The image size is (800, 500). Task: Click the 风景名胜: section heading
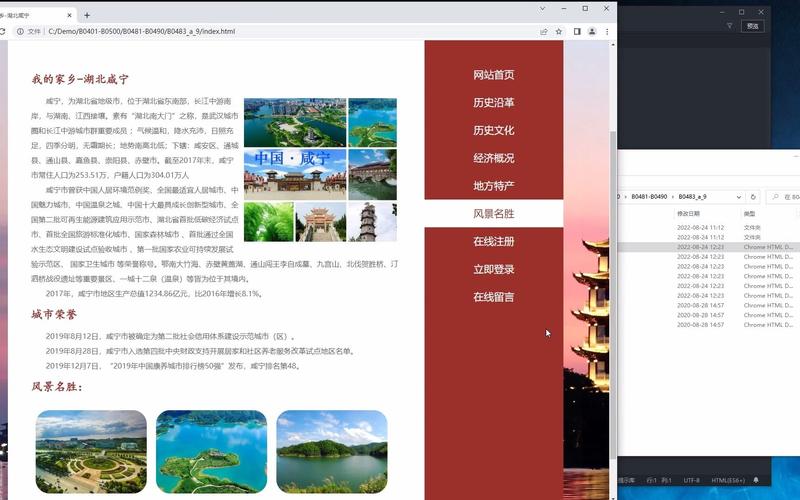(x=57, y=387)
